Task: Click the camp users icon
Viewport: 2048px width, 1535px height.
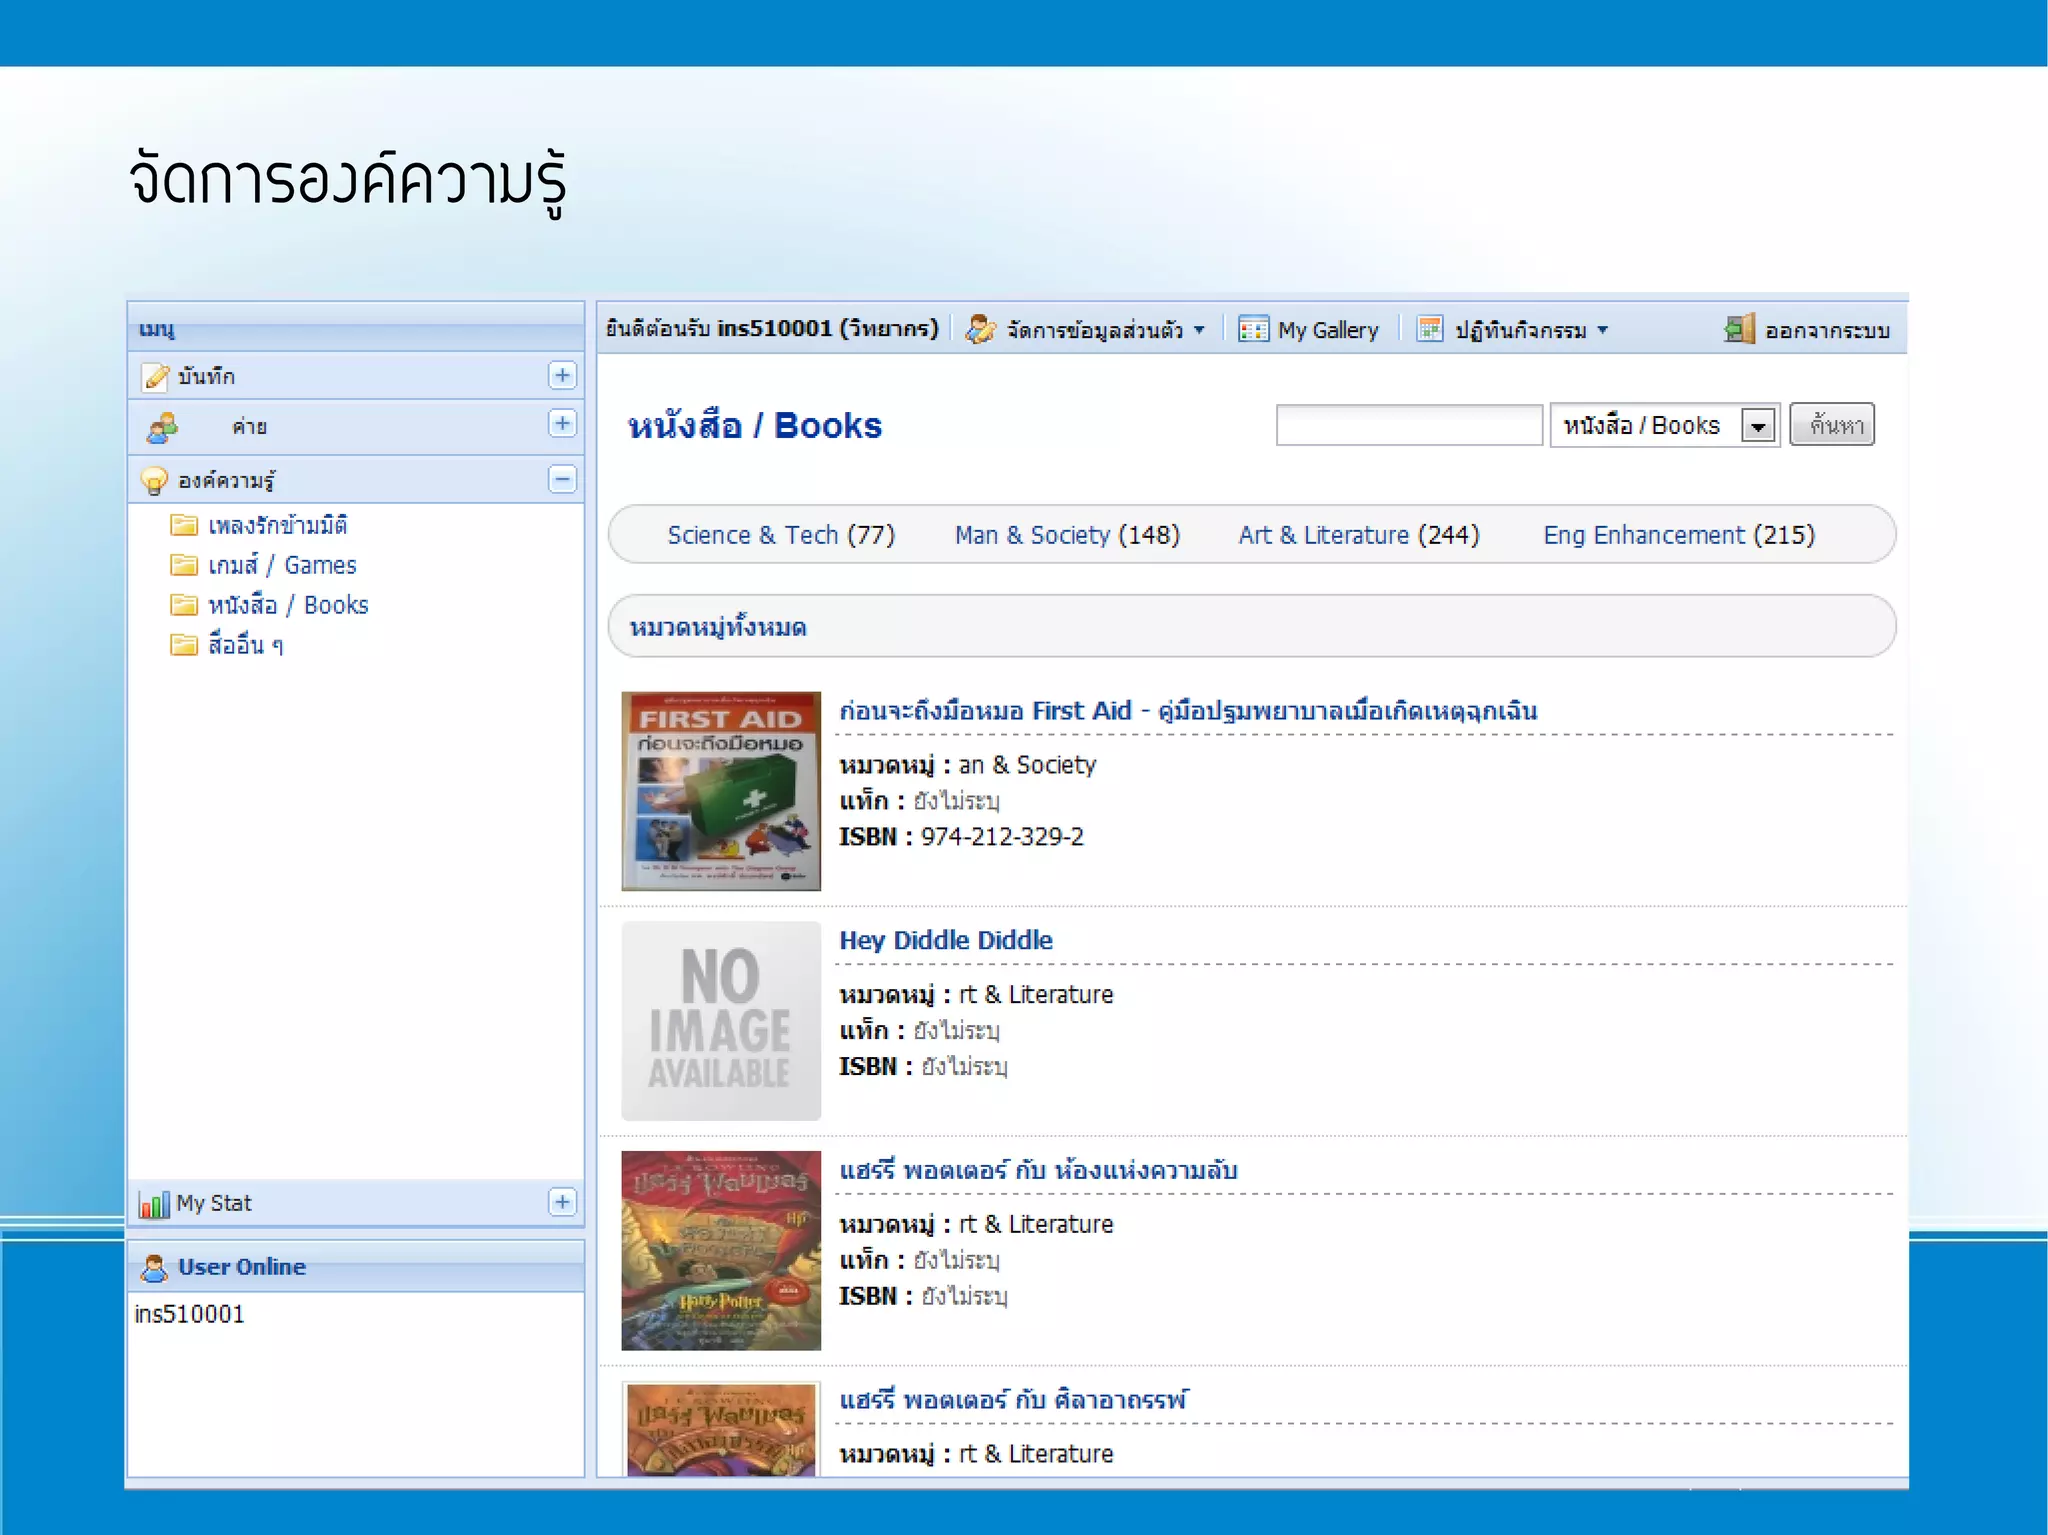Action: 162,428
